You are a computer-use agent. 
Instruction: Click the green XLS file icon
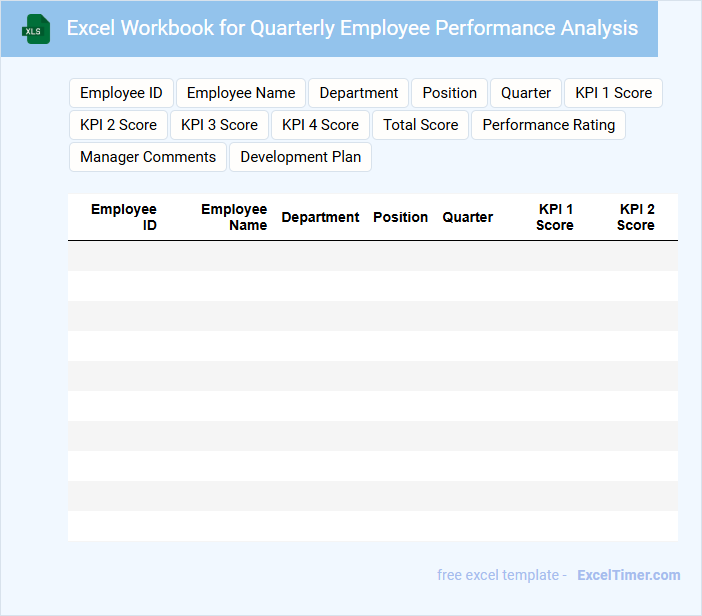[x=35, y=29]
